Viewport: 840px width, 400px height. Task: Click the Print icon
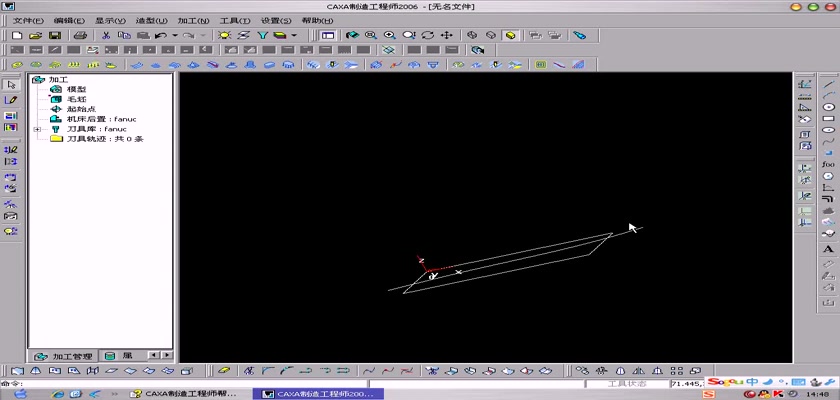click(x=80, y=35)
